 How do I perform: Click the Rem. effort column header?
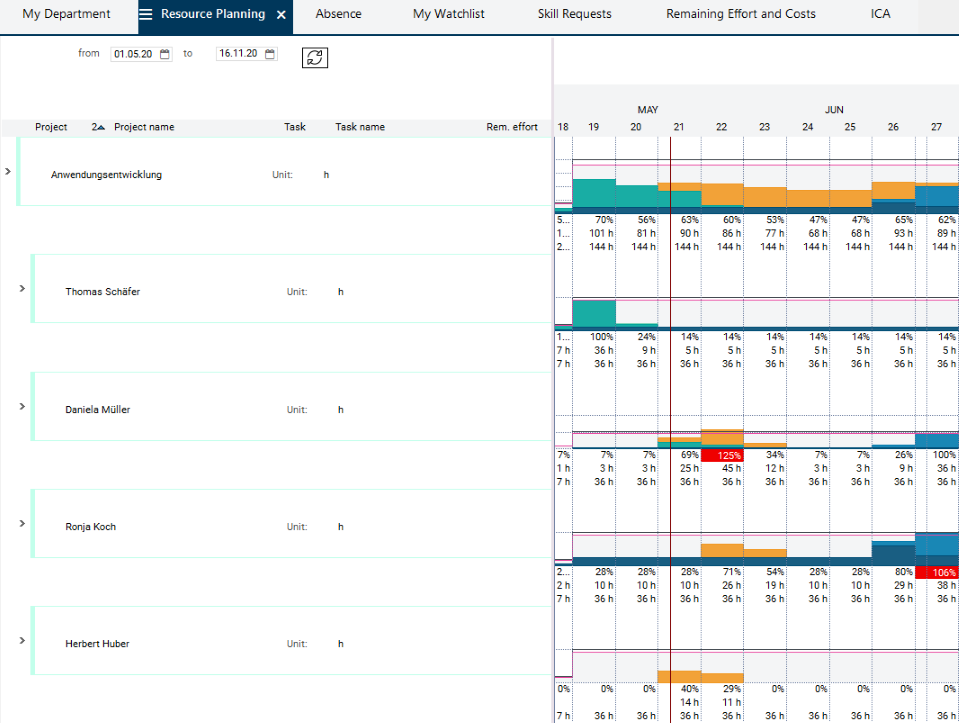(x=512, y=127)
